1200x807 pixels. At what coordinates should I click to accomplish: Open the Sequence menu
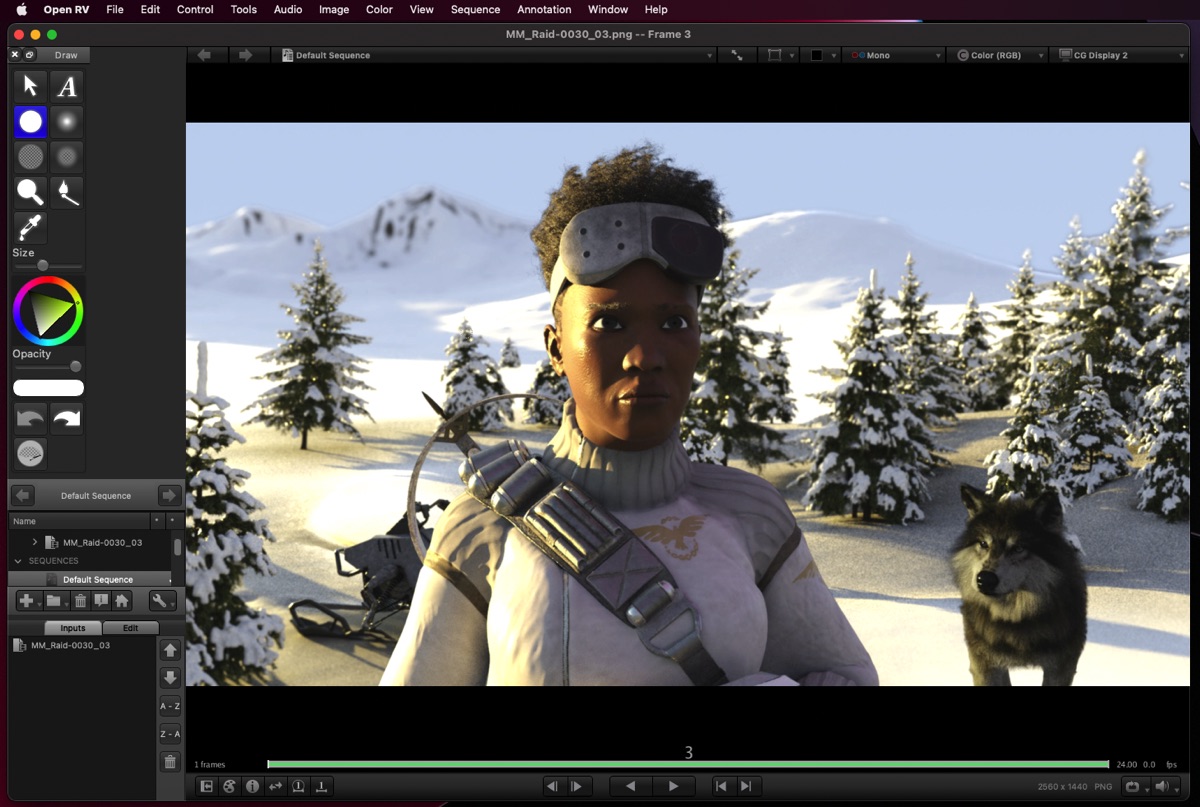pyautogui.click(x=475, y=9)
